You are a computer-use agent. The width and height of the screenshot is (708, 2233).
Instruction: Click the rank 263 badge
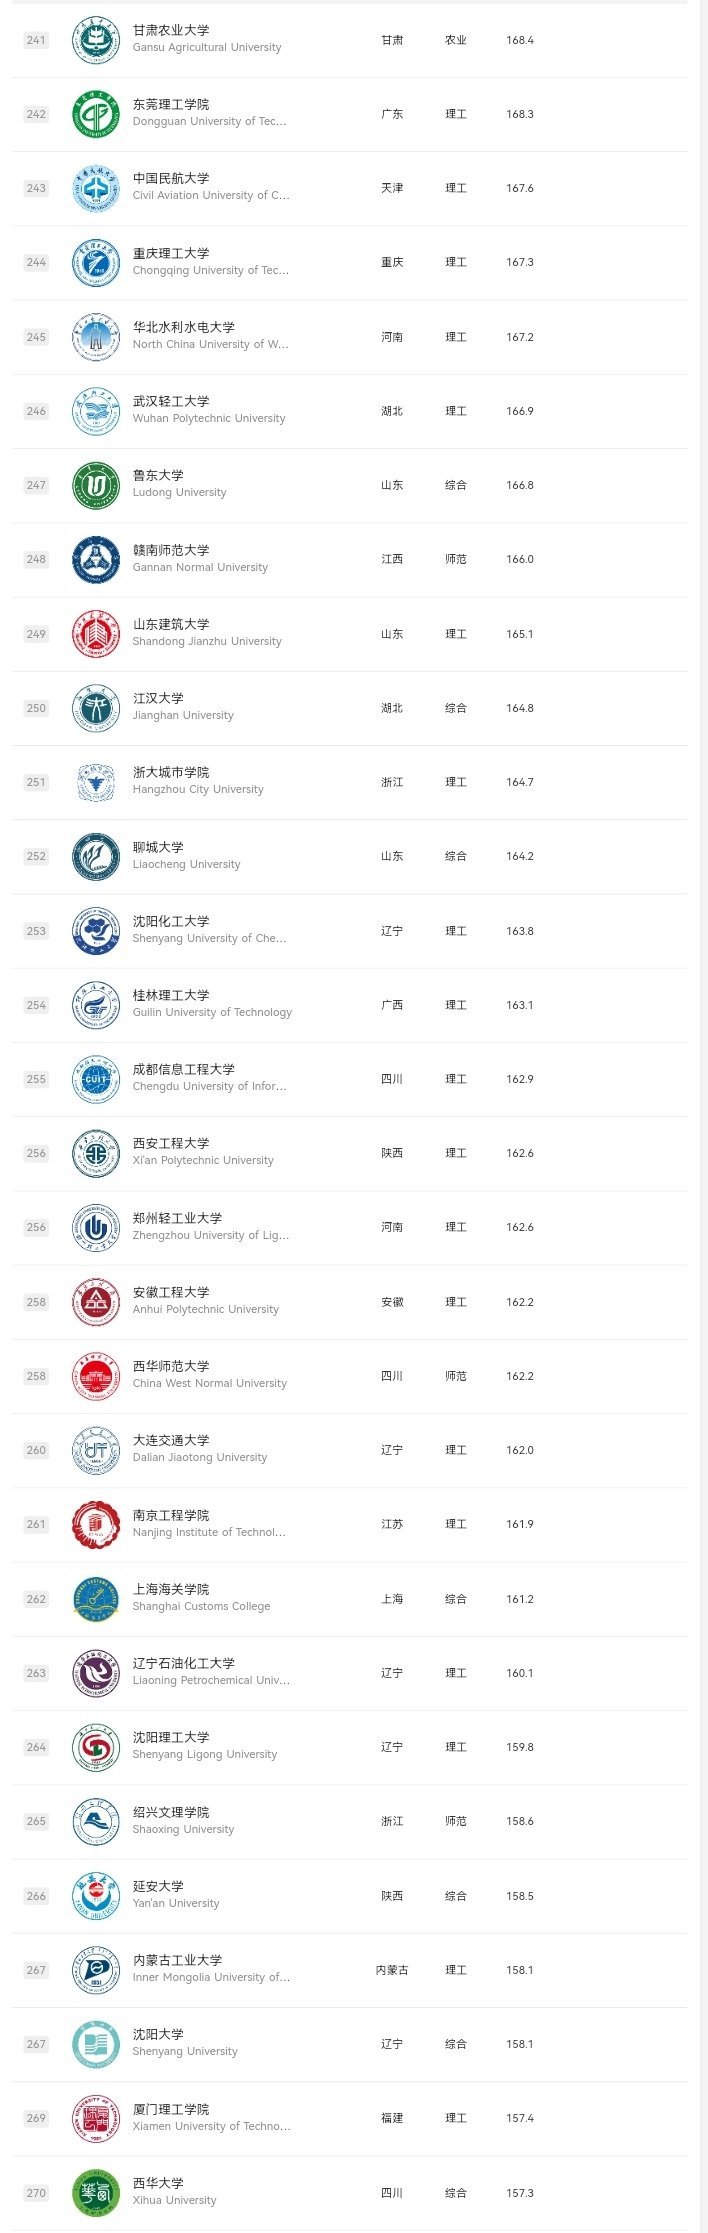tap(36, 1673)
